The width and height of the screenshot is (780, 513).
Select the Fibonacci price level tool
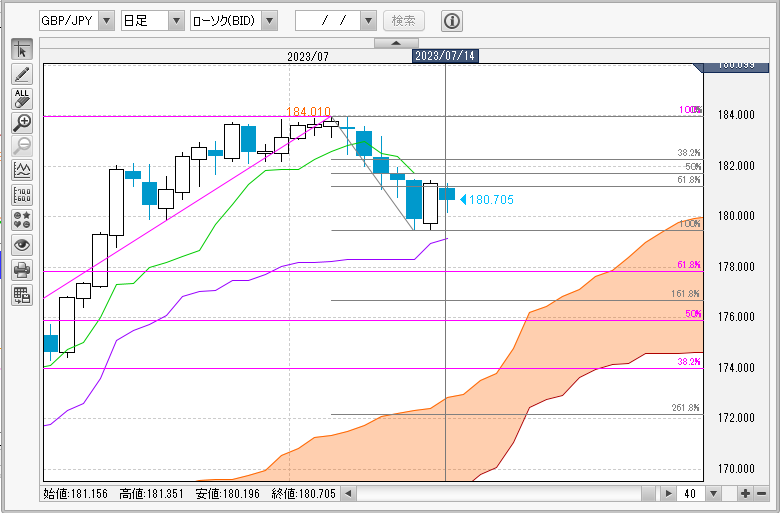(x=22, y=195)
